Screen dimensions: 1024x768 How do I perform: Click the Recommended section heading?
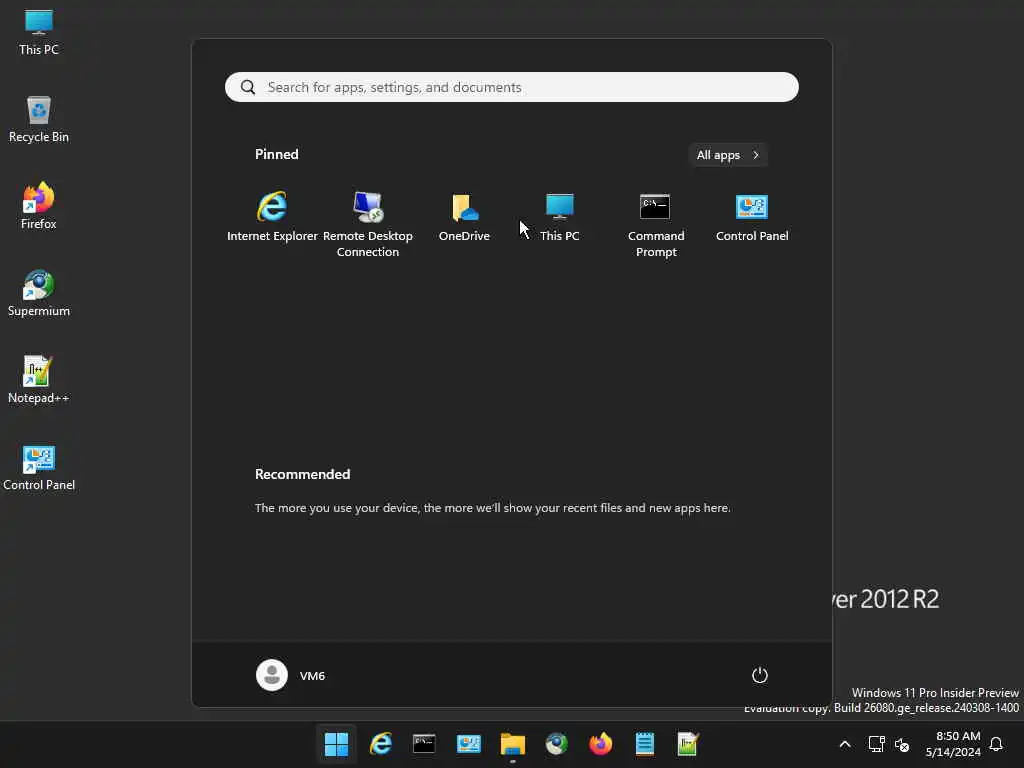302,474
